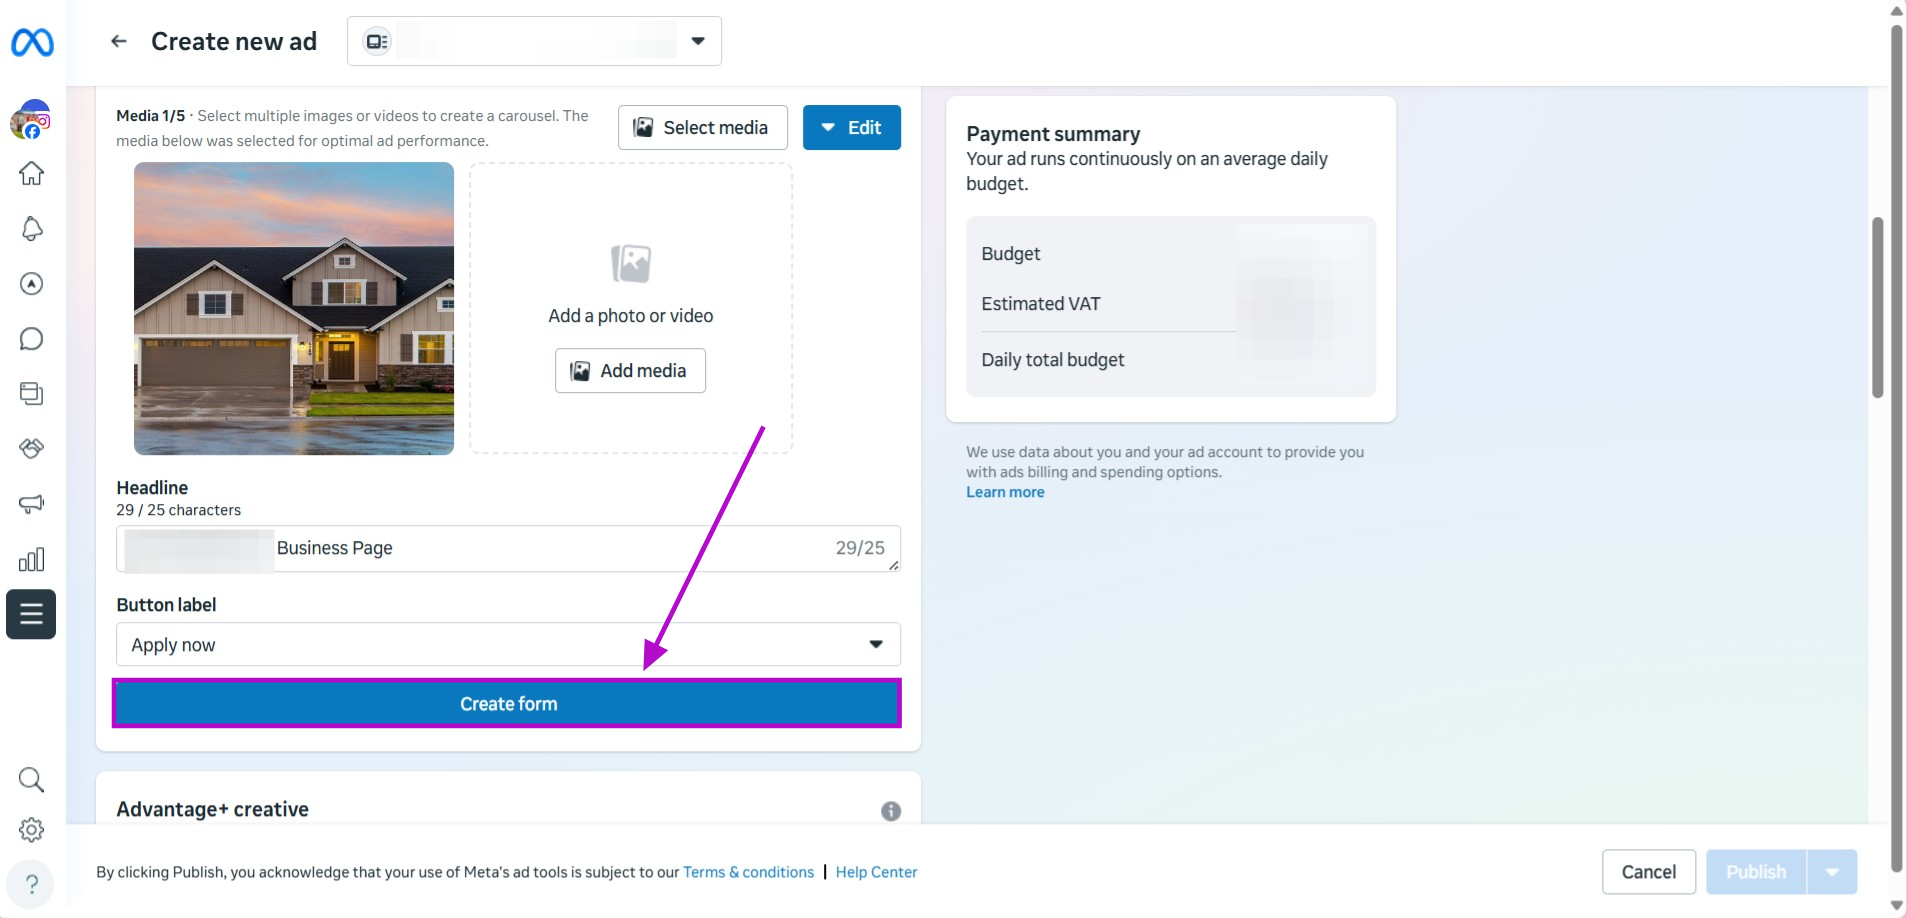Open Settings gear in sidebar
Viewport: 1910px width, 918px height.
[x=32, y=830]
